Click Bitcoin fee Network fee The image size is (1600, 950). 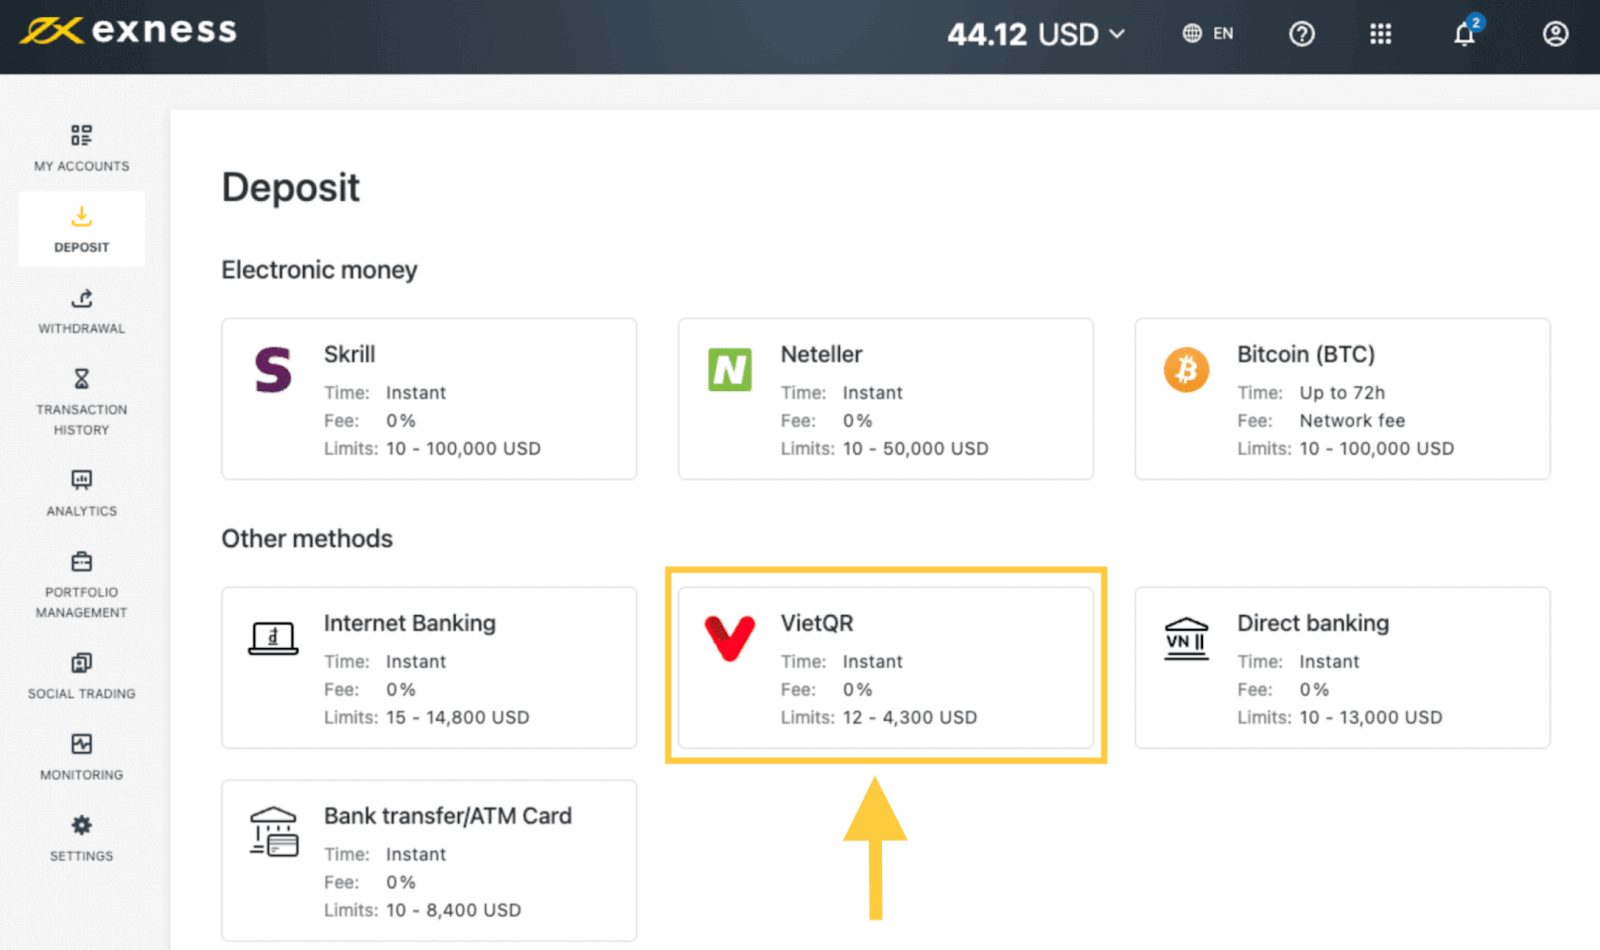[x=1352, y=421]
